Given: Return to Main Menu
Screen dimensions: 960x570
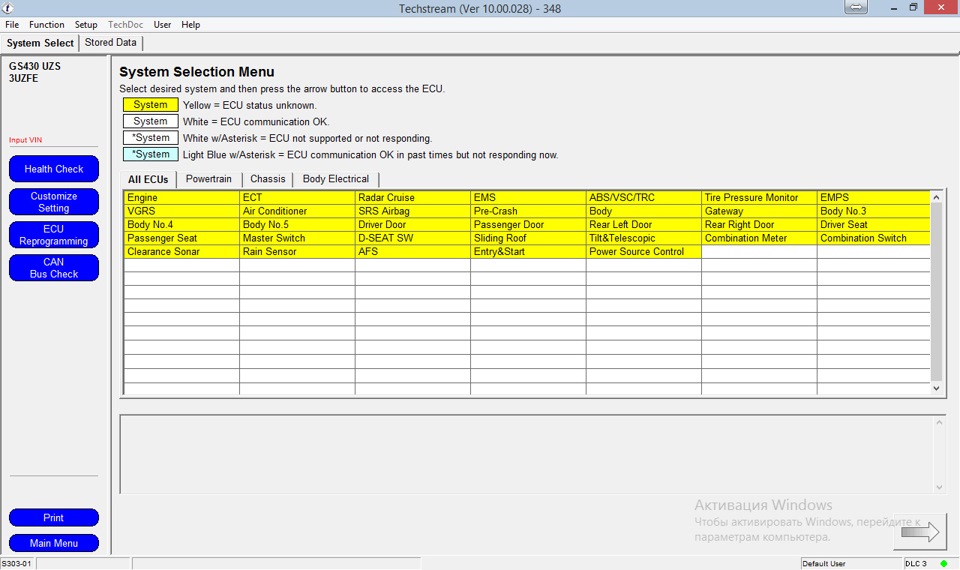Looking at the screenshot, I should tap(54, 543).
